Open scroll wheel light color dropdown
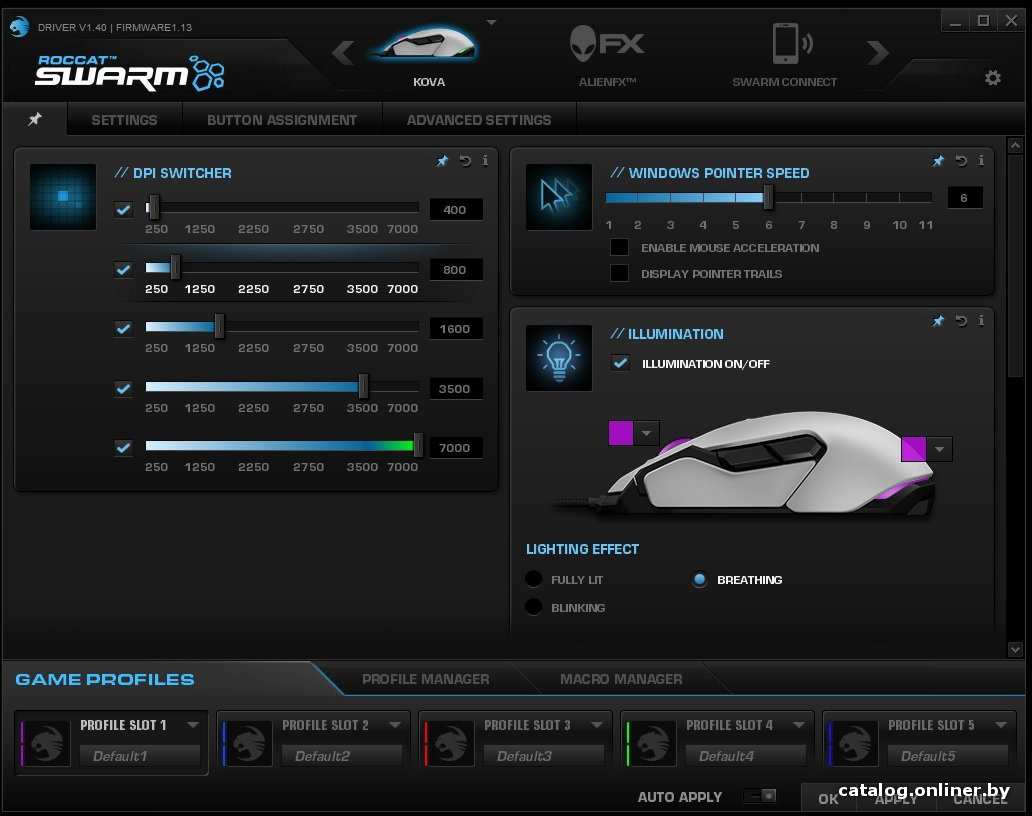This screenshot has height=816, width=1032. click(646, 433)
